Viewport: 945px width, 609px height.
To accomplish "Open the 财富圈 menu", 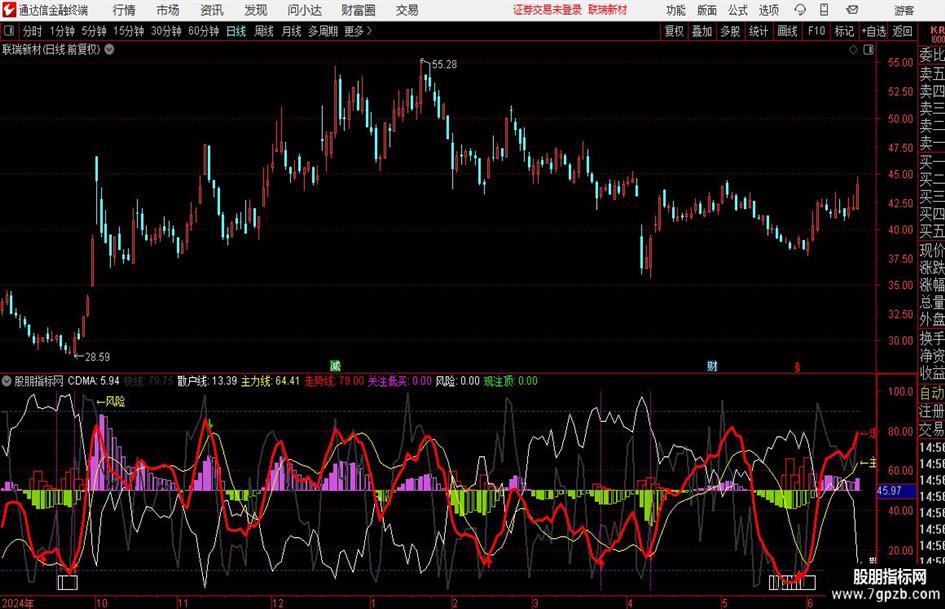I will click(358, 10).
